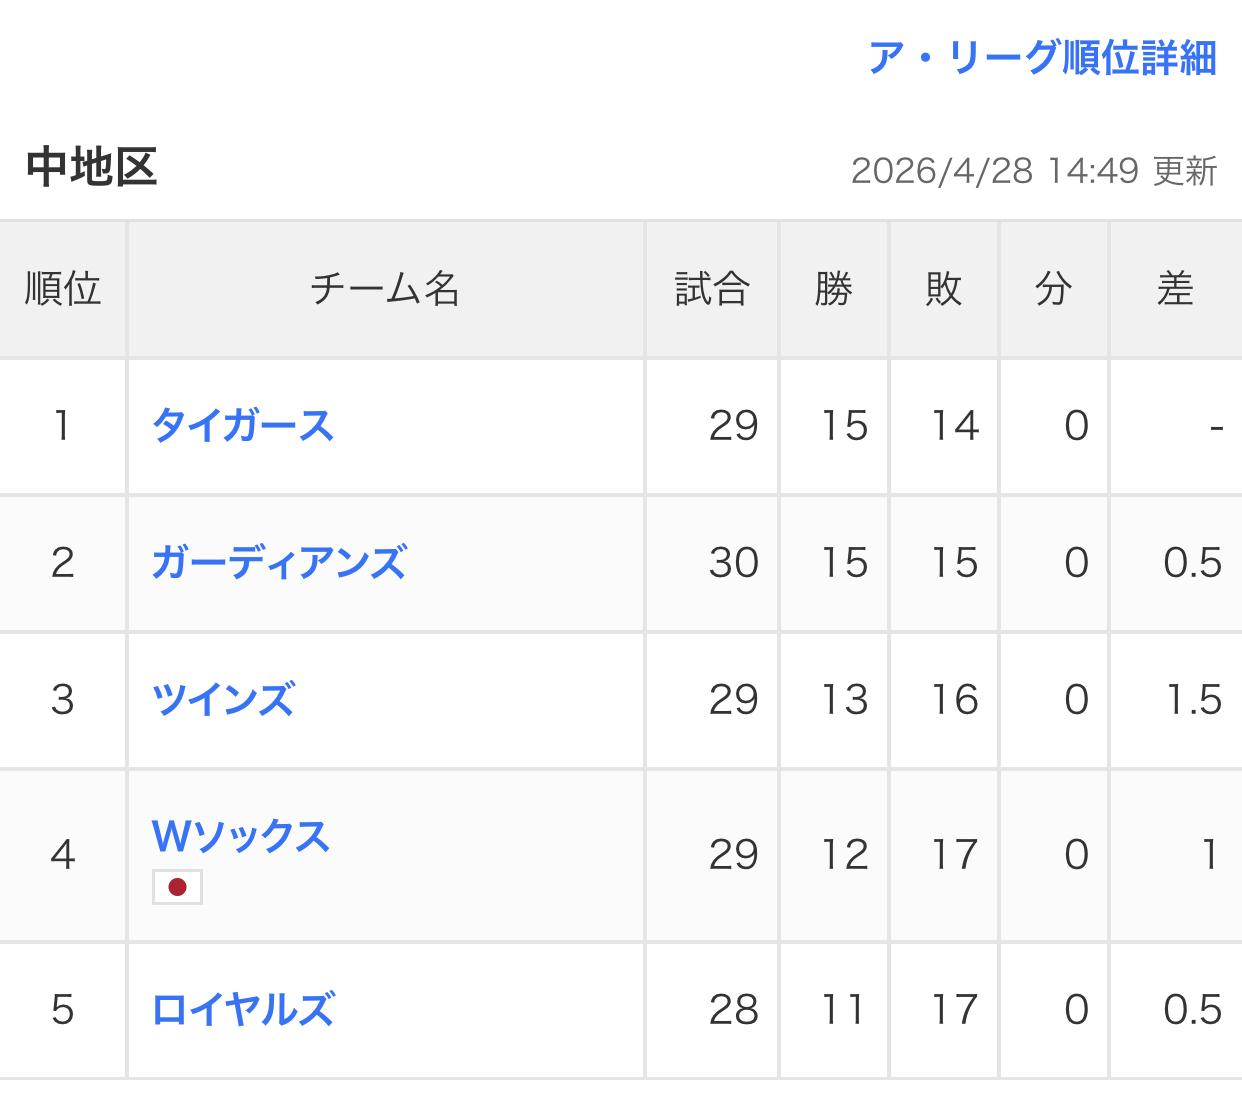Click the チーム名 column header

[x=385, y=289]
